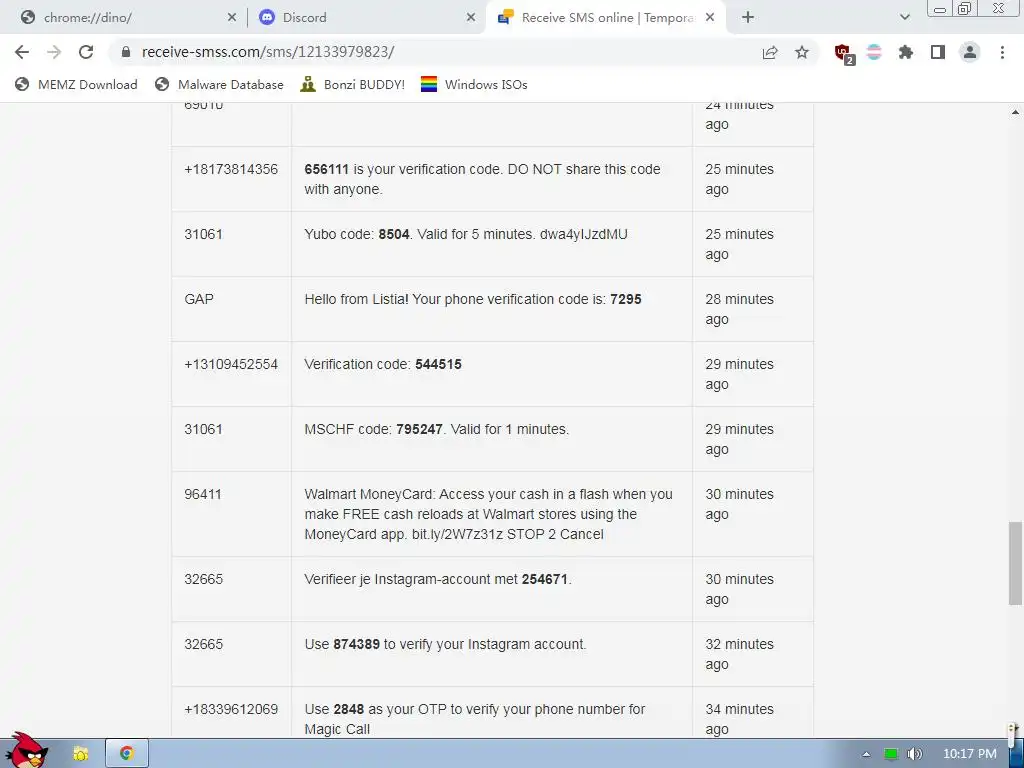Click the Angry Birds start button

[x=26, y=751]
